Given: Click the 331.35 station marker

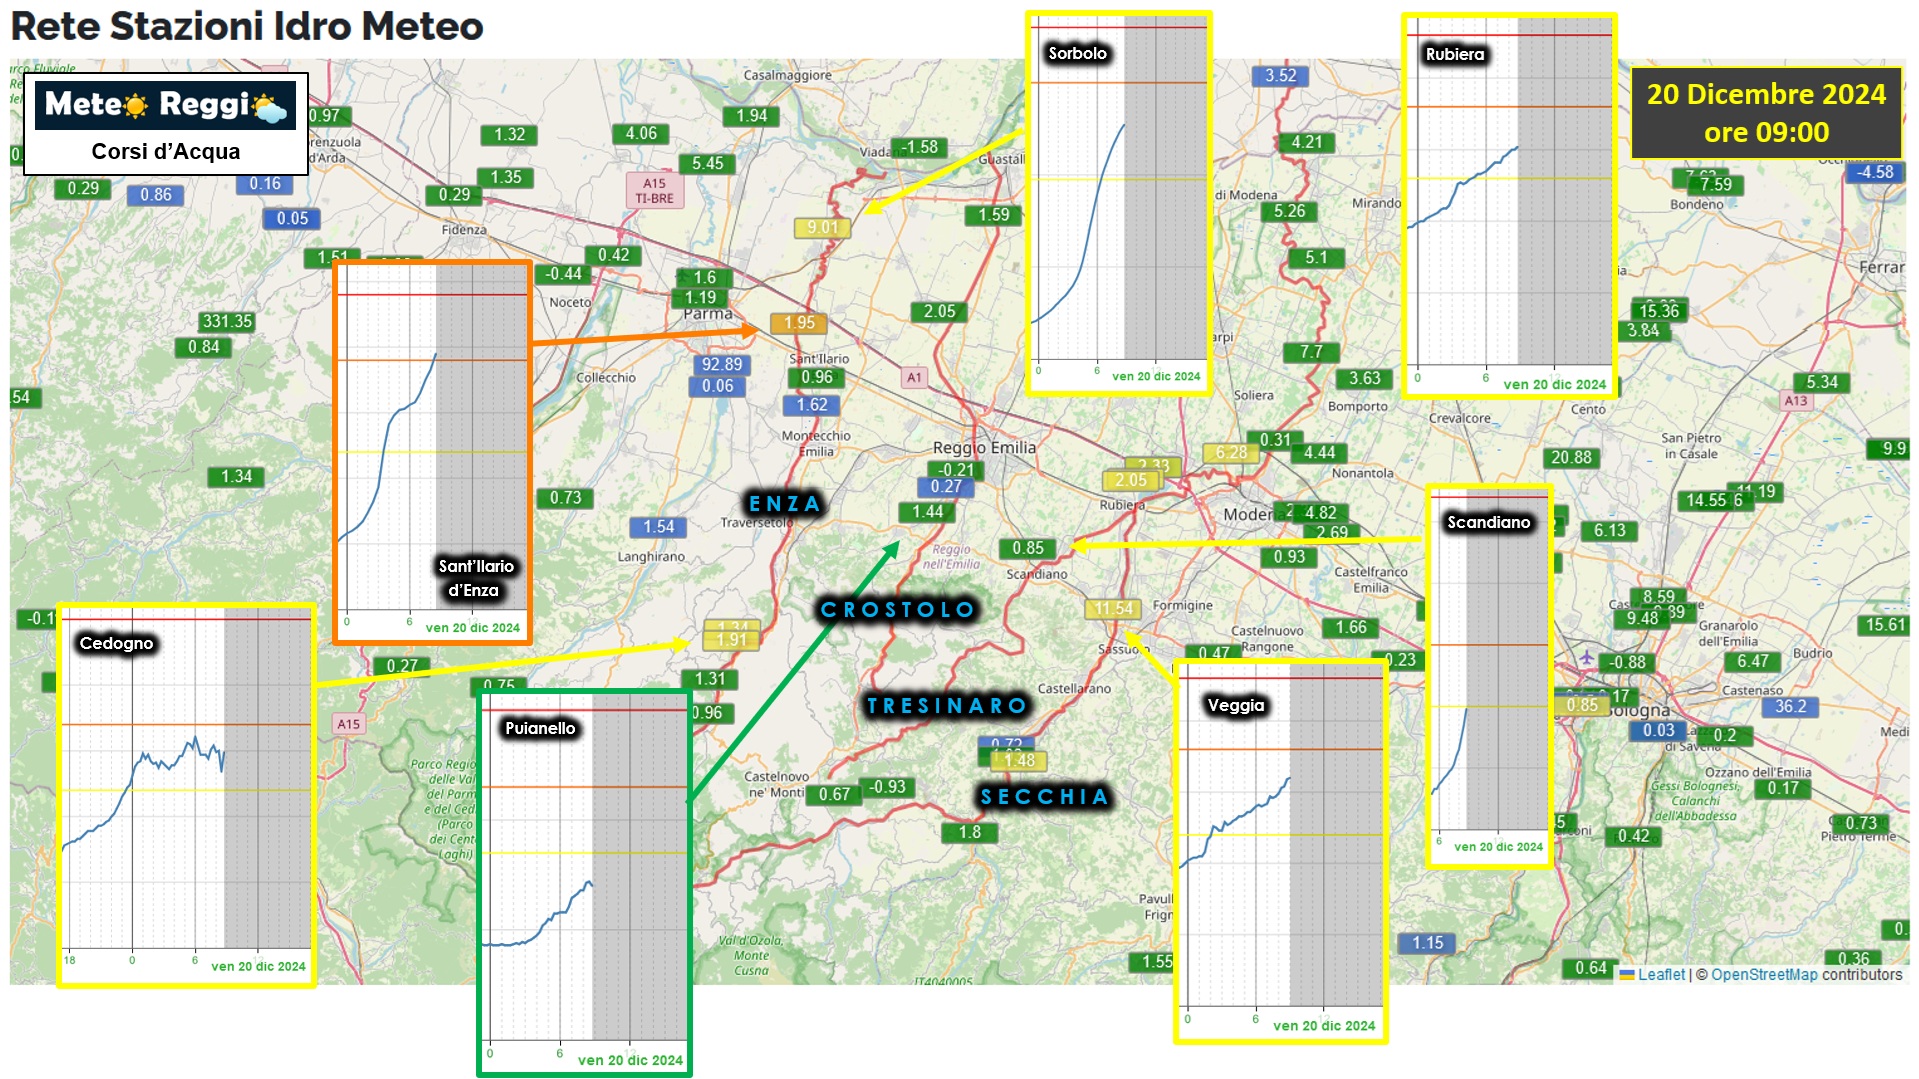Looking at the screenshot, I should click(227, 322).
